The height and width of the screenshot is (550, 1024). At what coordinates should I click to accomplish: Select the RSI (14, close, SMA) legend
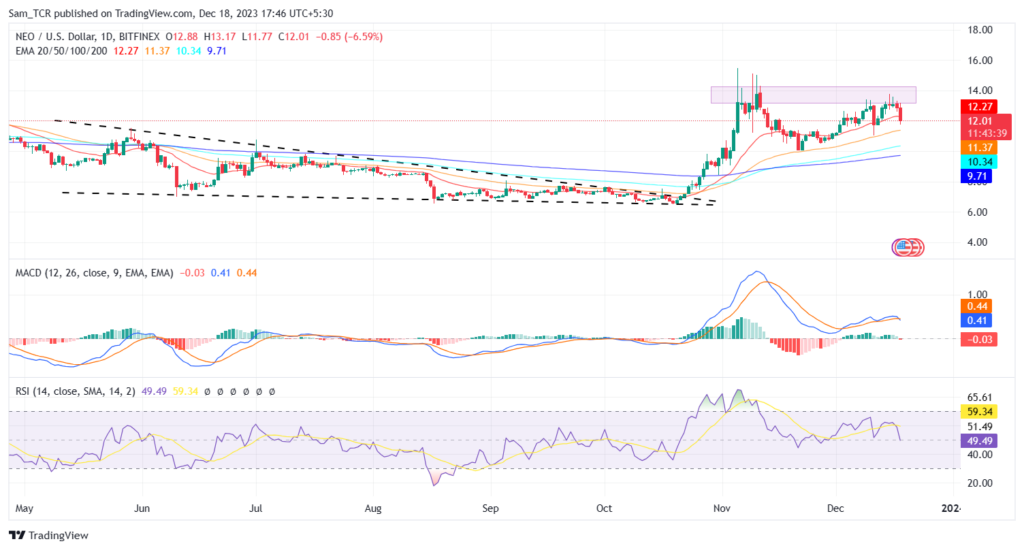(x=75, y=391)
